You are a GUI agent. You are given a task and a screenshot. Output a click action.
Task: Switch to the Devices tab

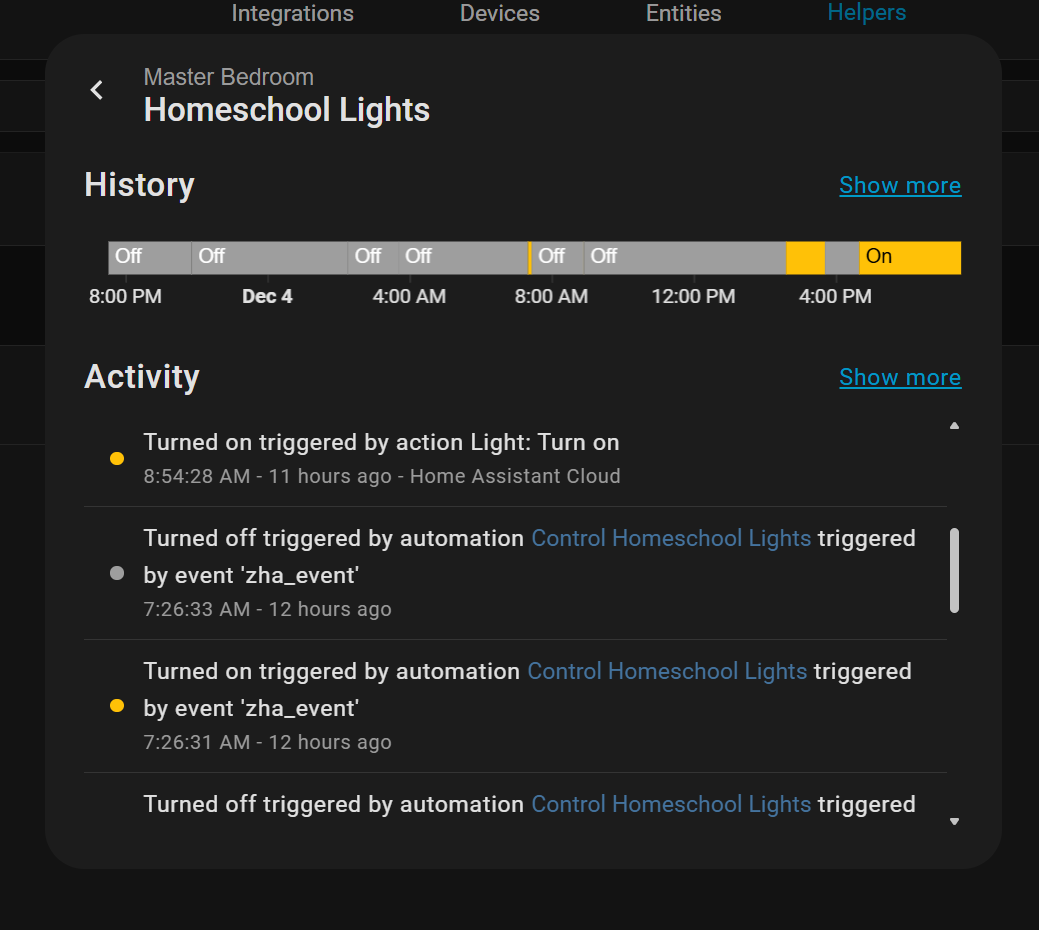pyautogui.click(x=499, y=14)
